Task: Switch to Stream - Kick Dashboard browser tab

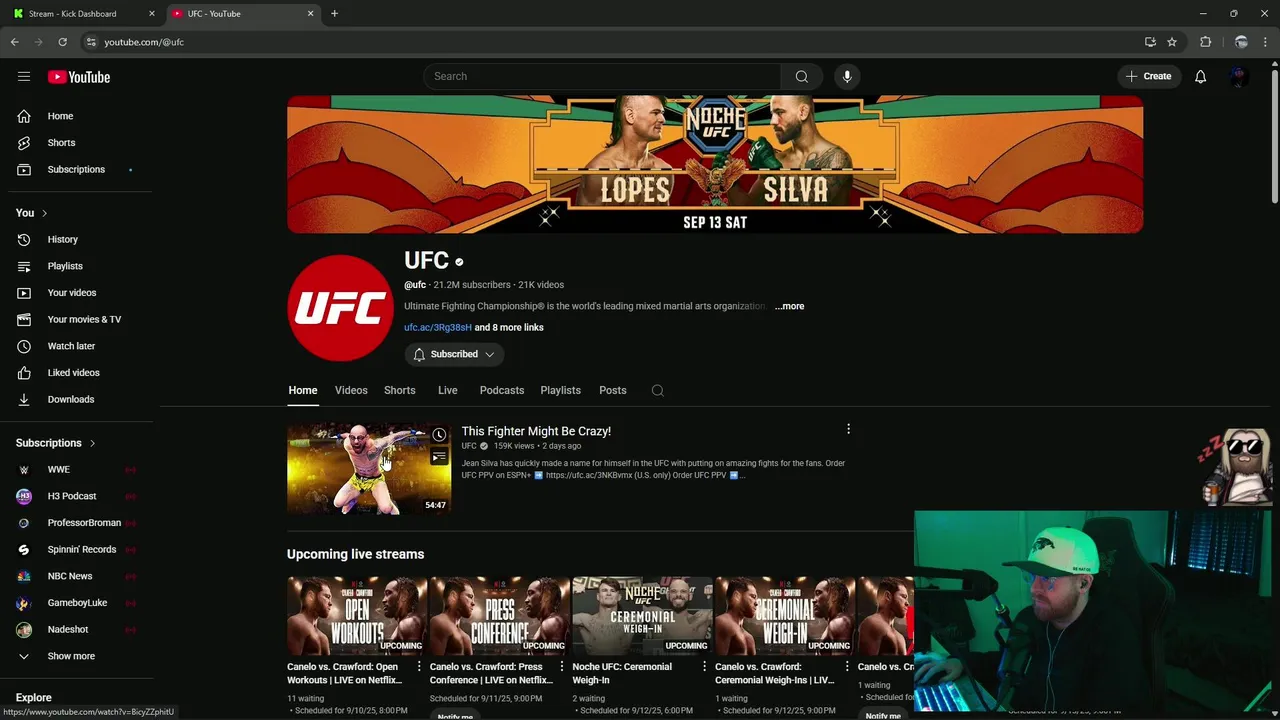Action: point(84,13)
